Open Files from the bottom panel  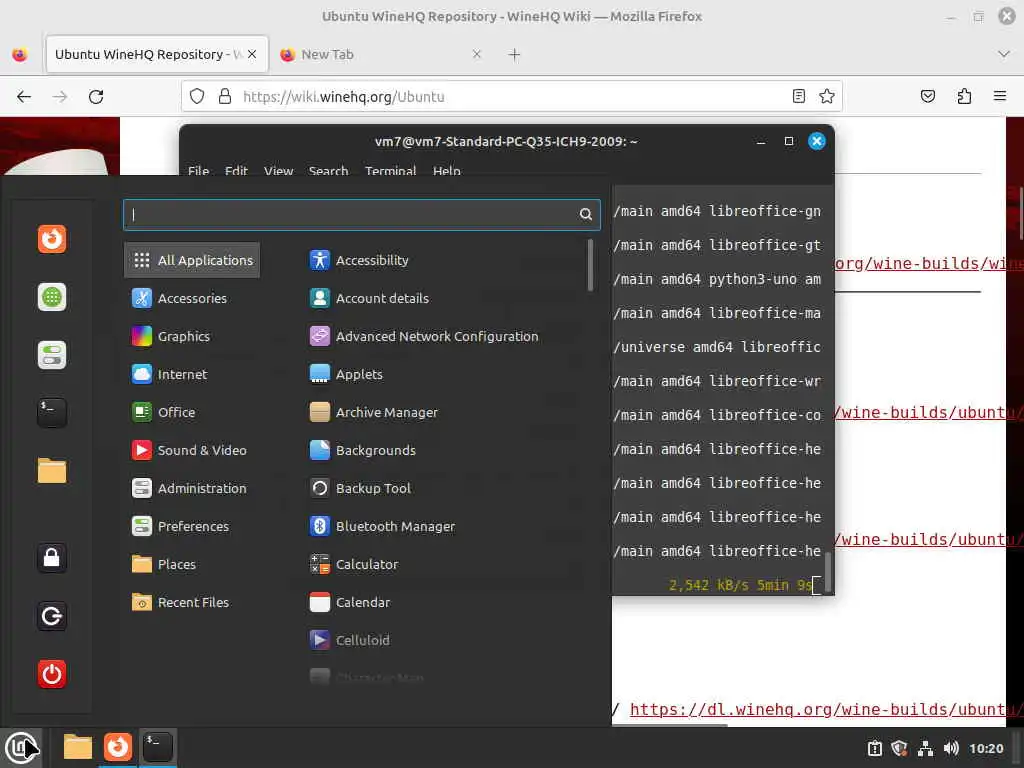coord(78,747)
